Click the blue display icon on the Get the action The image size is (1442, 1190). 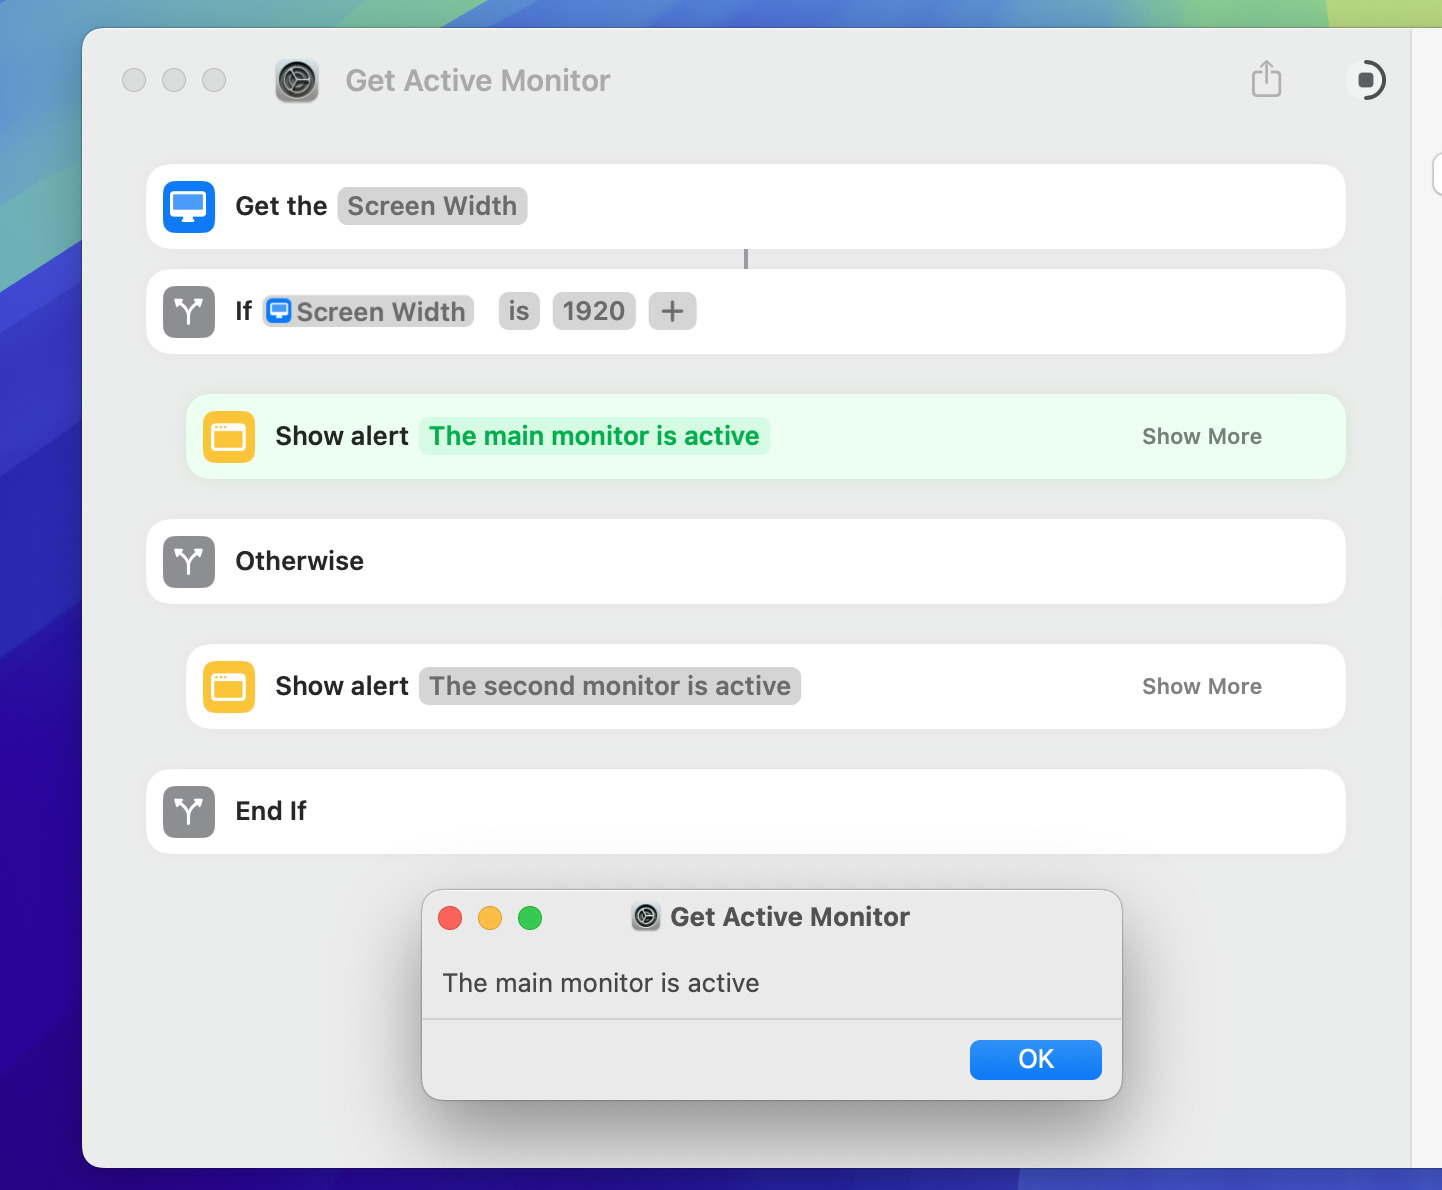coord(189,206)
